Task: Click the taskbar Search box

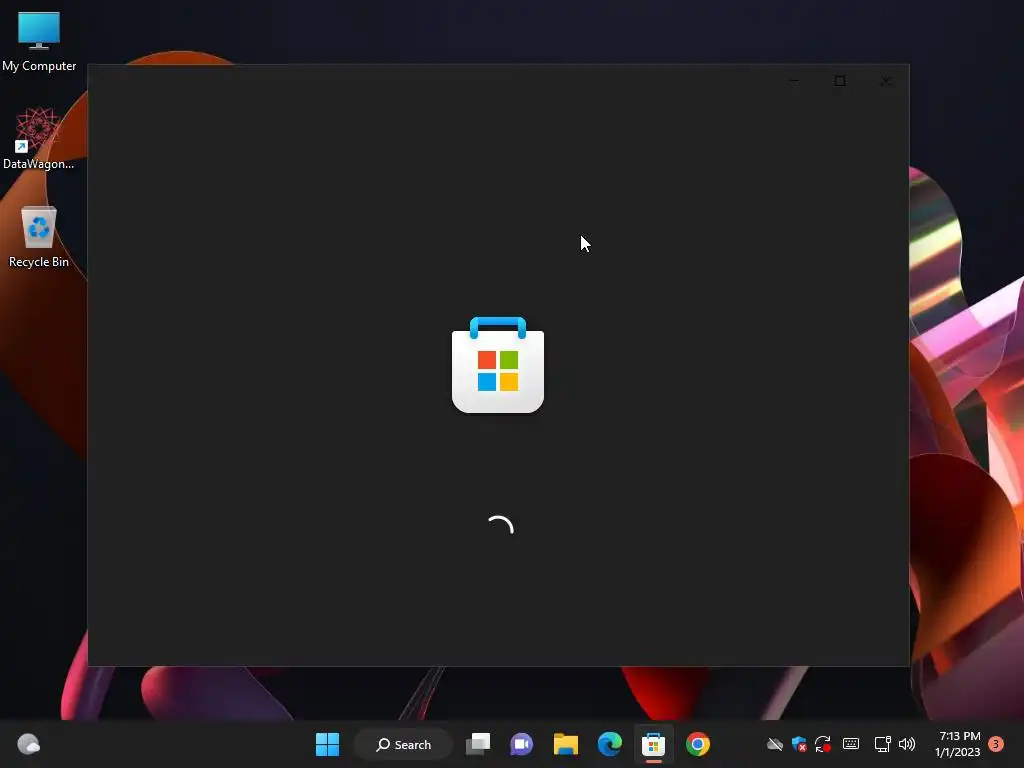Action: point(403,744)
